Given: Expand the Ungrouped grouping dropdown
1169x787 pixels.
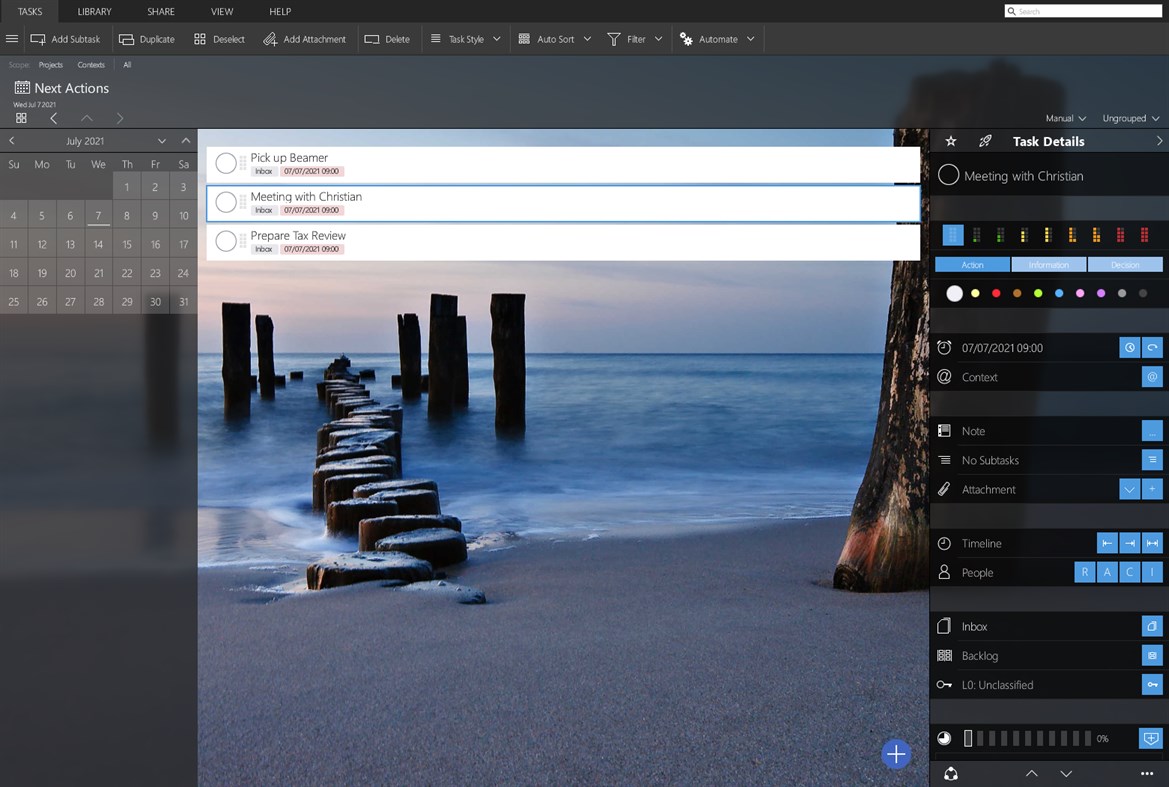Looking at the screenshot, I should (x=1130, y=118).
